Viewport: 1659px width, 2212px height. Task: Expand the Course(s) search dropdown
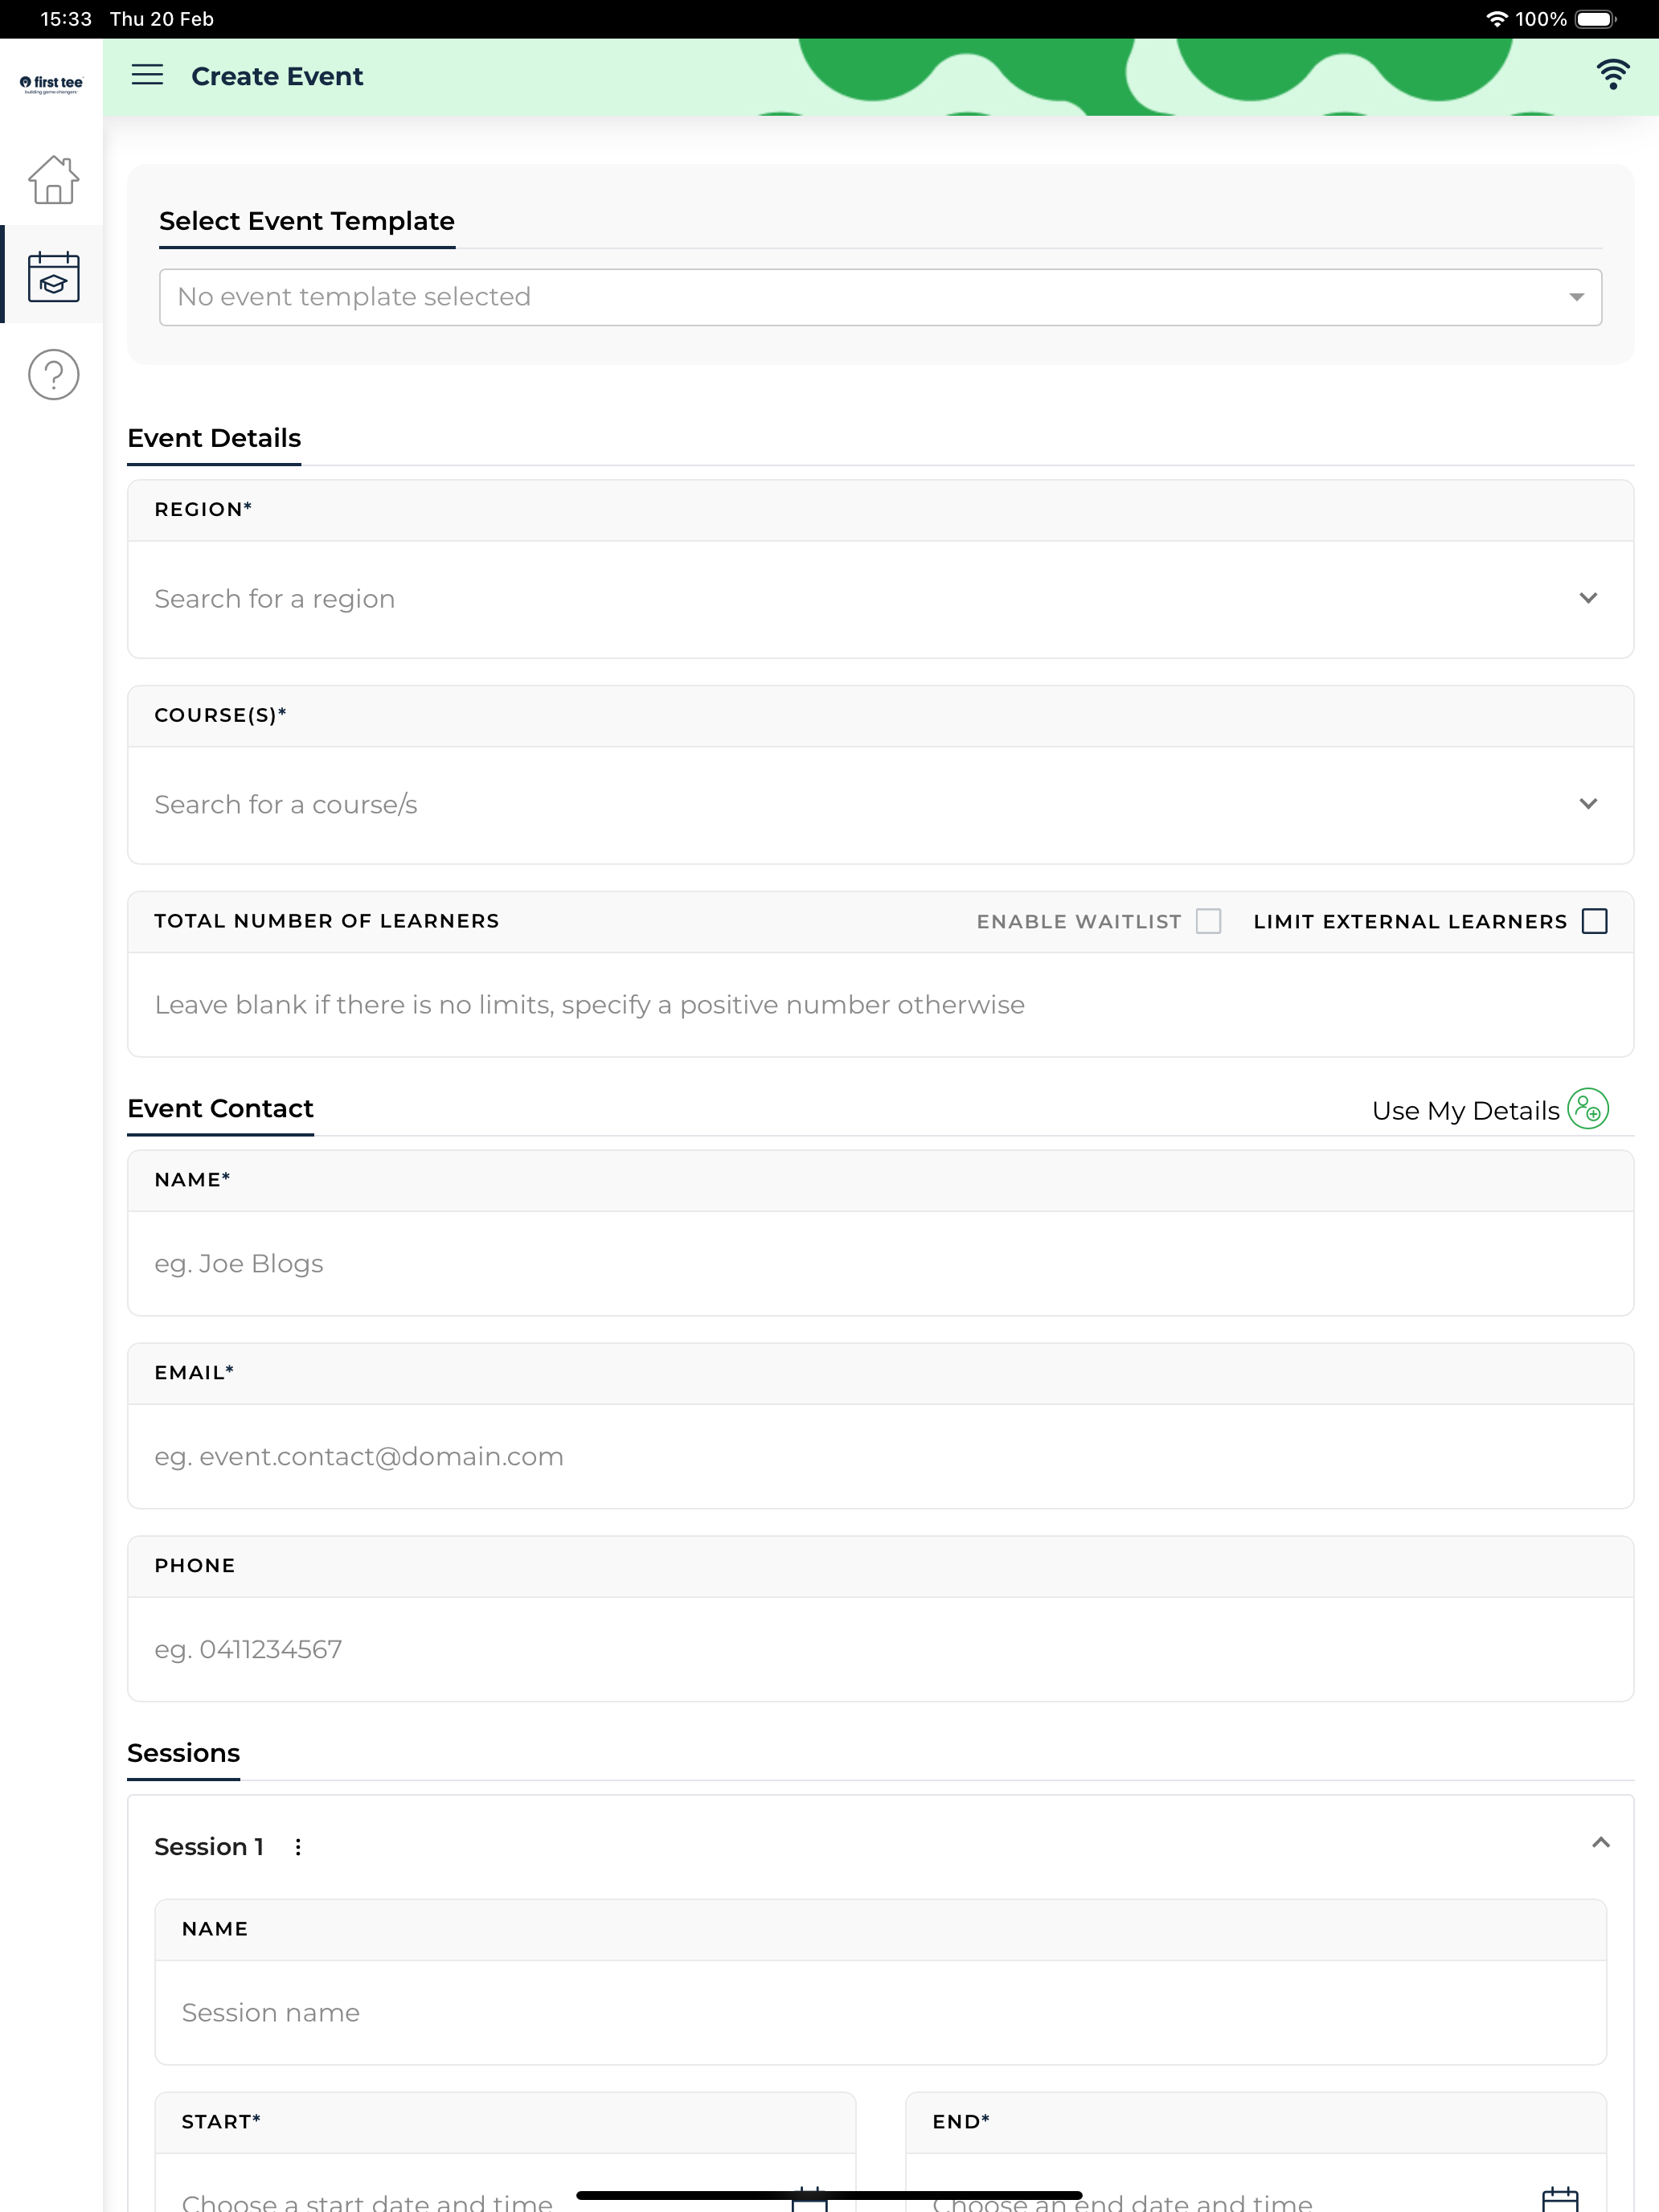pyautogui.click(x=880, y=805)
